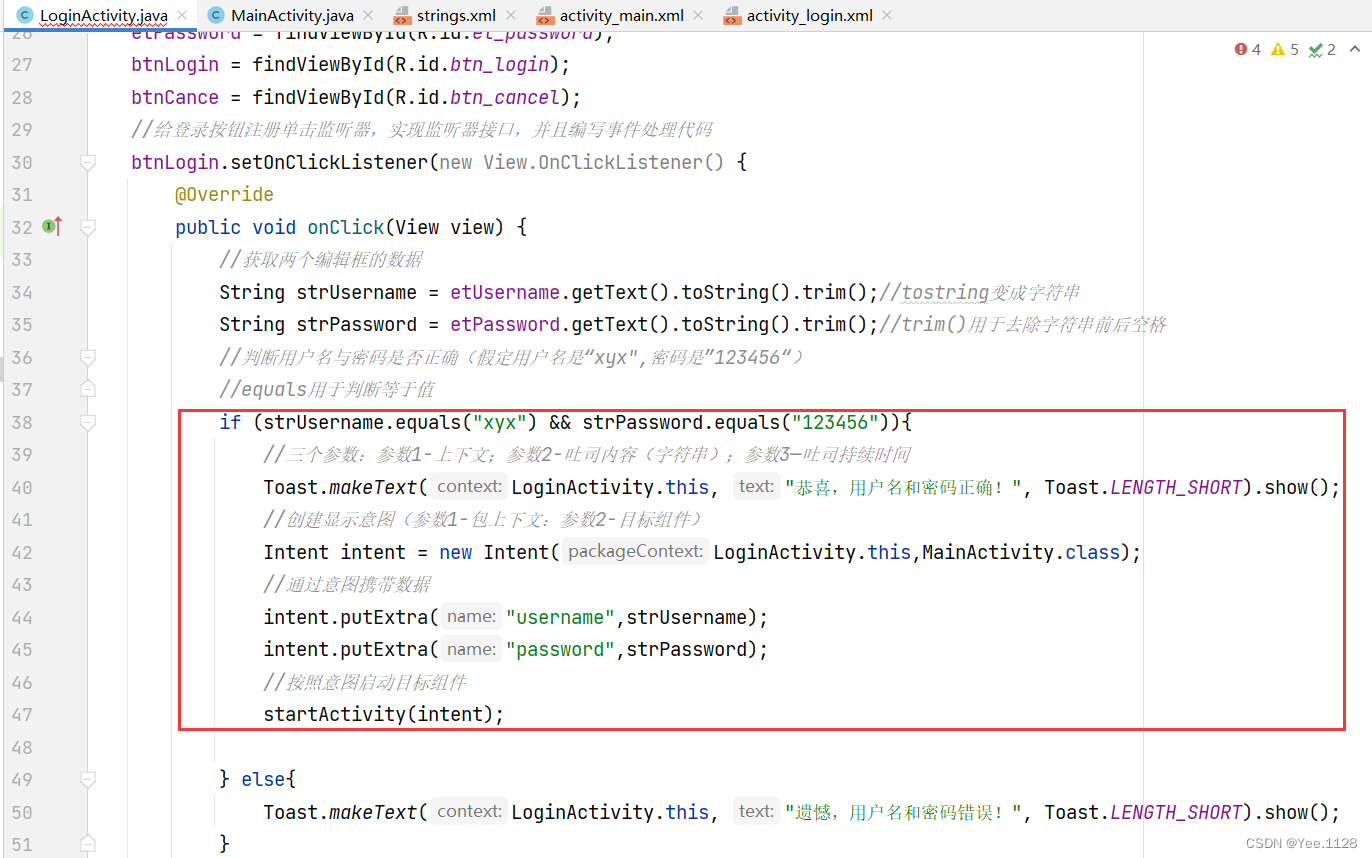
Task: Click the fold end marker on line 51
Action: tap(88, 844)
